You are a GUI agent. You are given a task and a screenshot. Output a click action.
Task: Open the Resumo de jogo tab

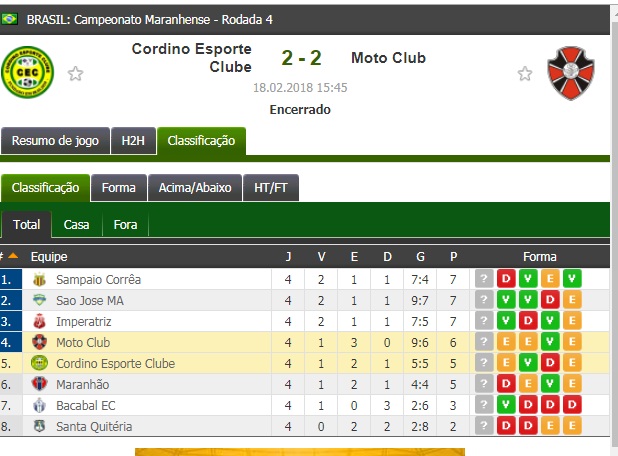pos(55,141)
